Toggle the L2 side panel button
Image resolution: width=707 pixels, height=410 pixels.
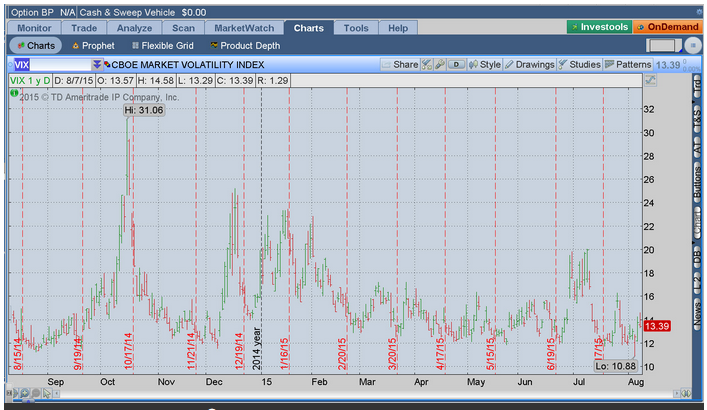[x=697, y=282]
